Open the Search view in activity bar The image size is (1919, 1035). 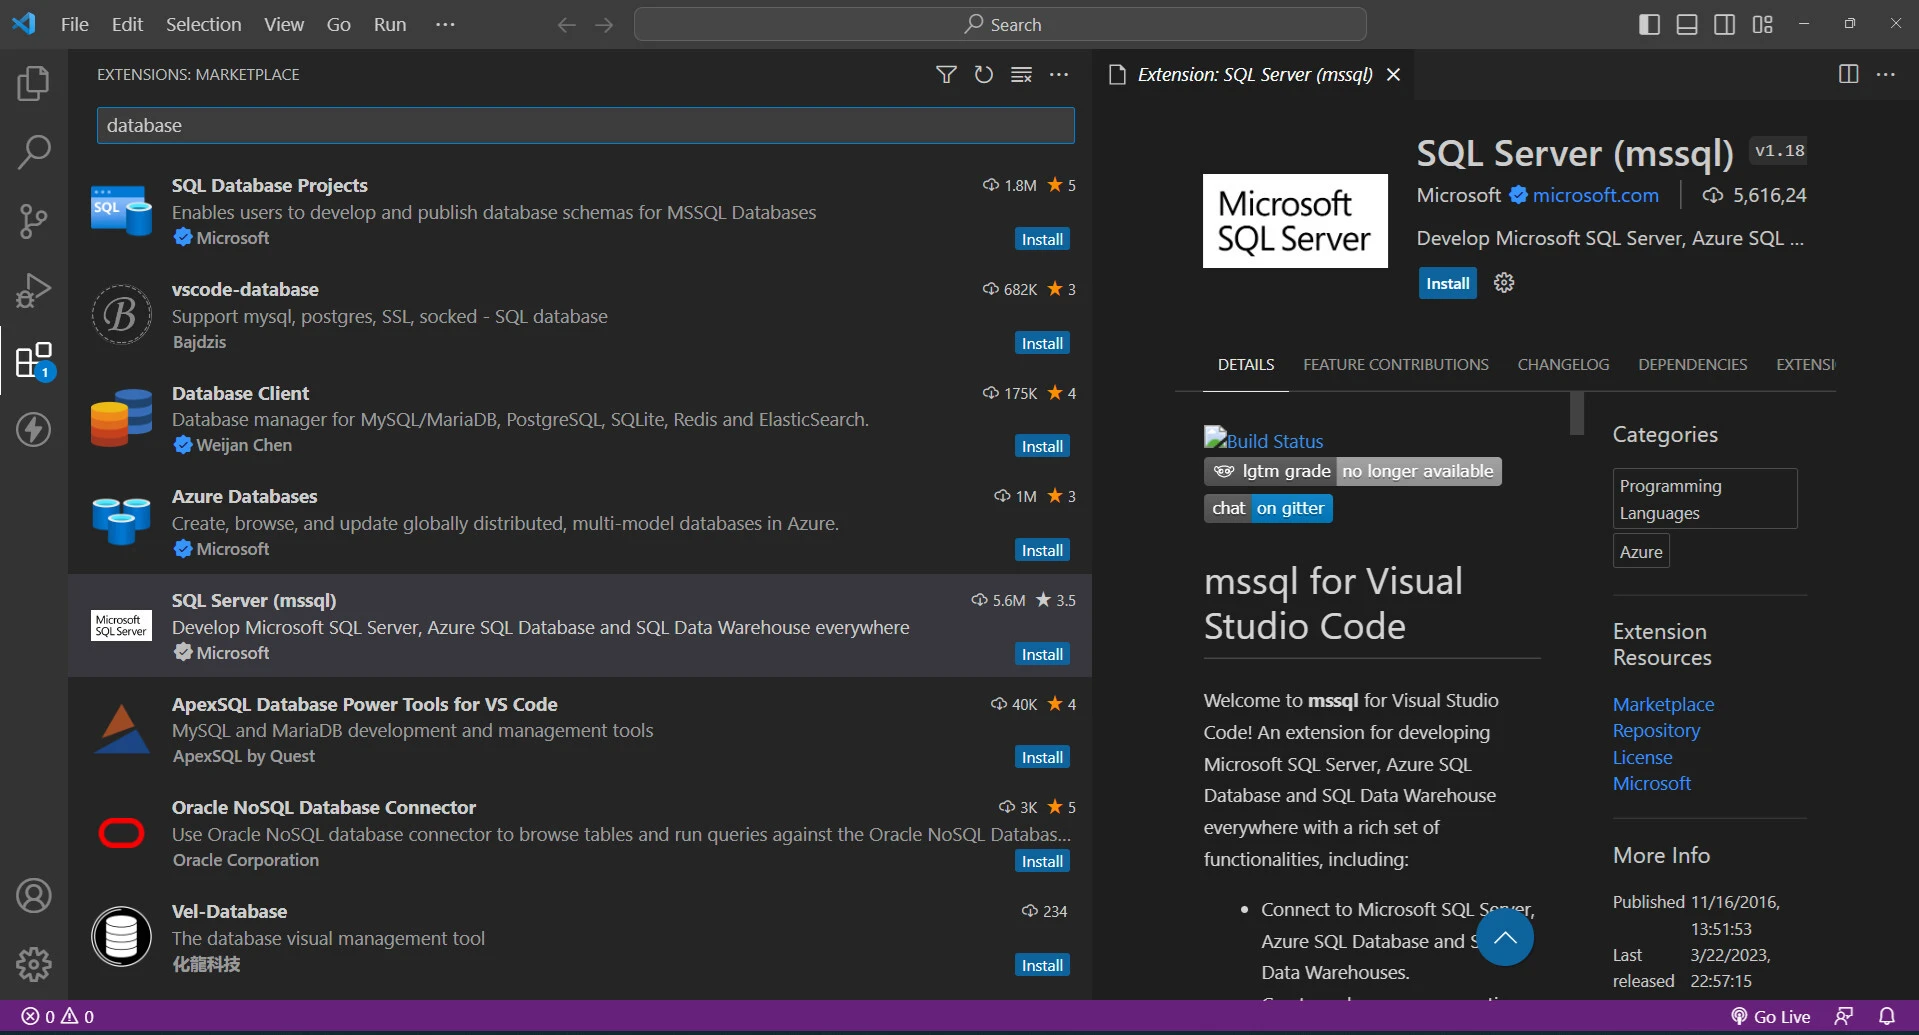click(x=33, y=152)
